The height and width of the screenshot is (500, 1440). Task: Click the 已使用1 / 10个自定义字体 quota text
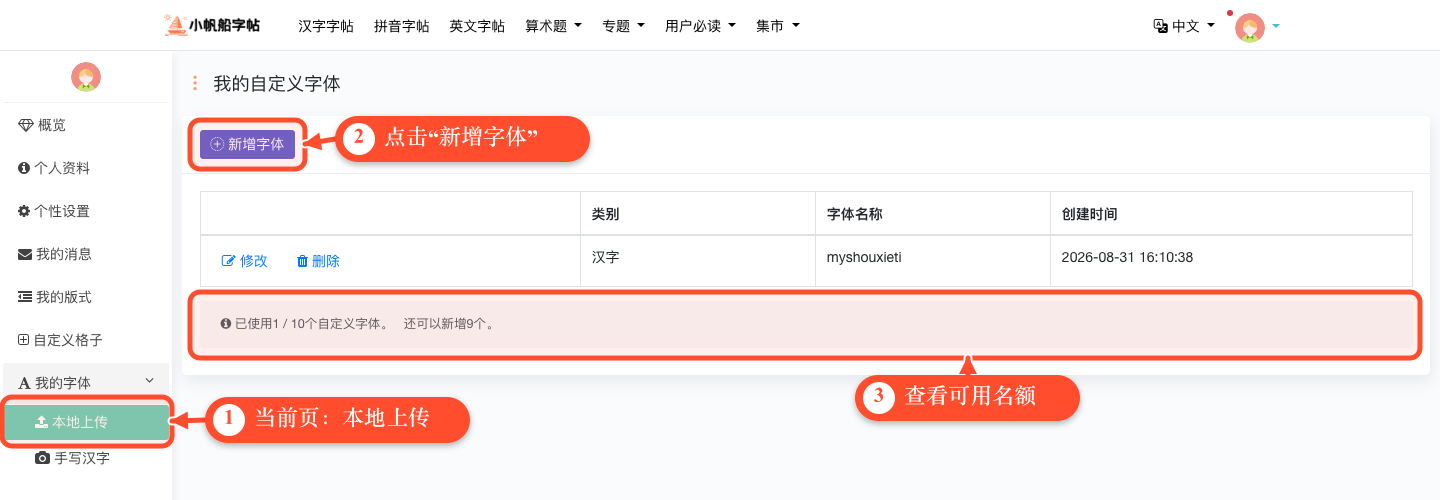click(311, 324)
